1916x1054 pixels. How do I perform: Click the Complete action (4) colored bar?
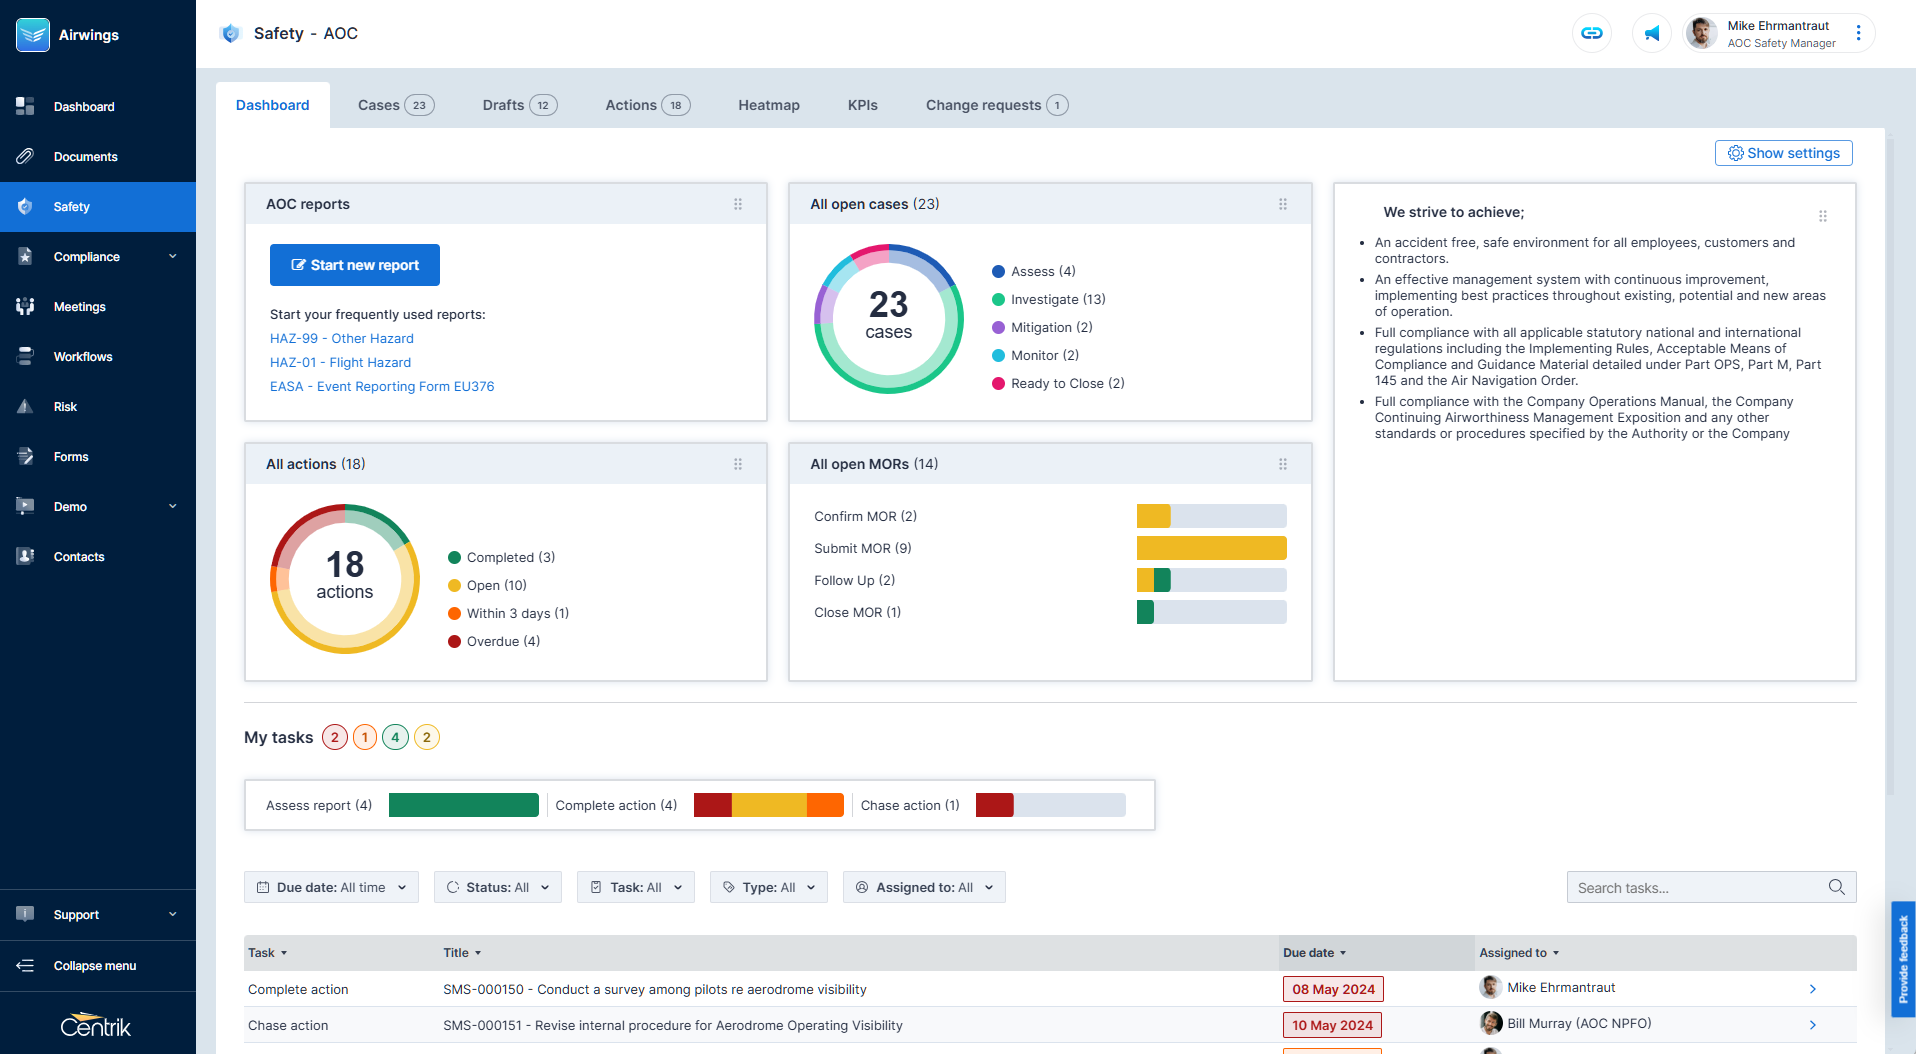click(769, 805)
